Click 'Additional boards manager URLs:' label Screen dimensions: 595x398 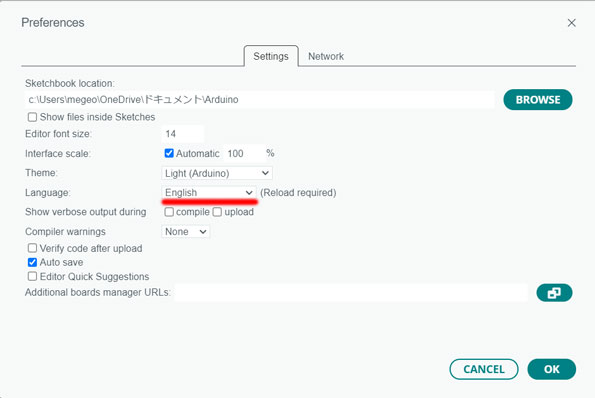pyautogui.click(x=98, y=293)
